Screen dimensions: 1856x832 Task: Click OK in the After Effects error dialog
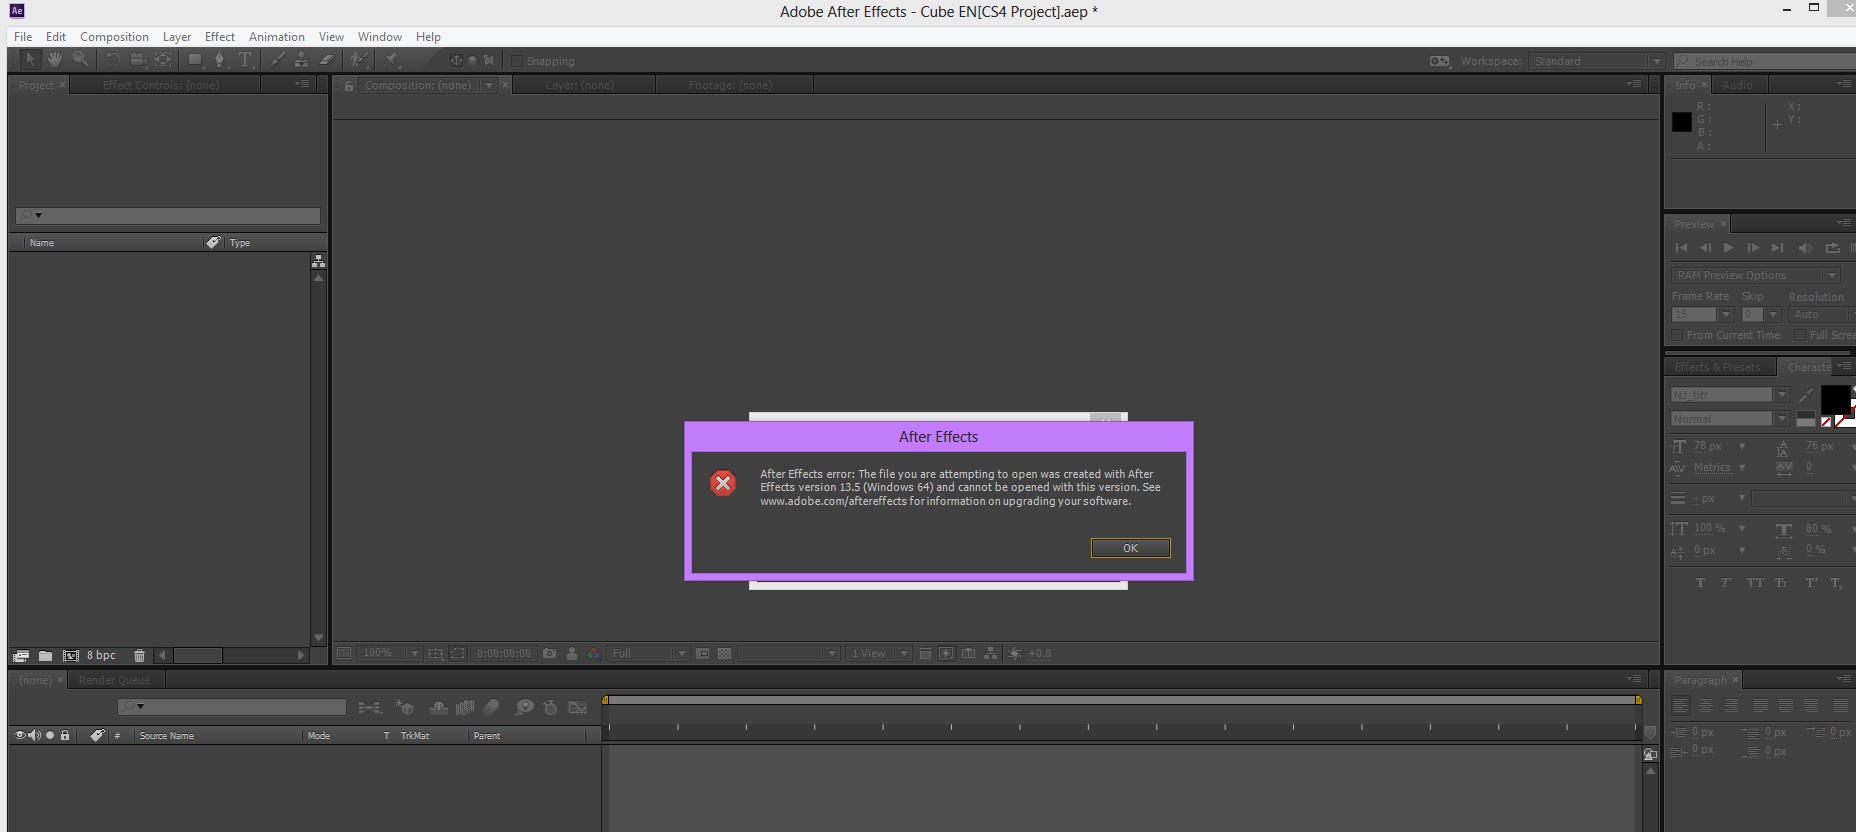(1130, 548)
